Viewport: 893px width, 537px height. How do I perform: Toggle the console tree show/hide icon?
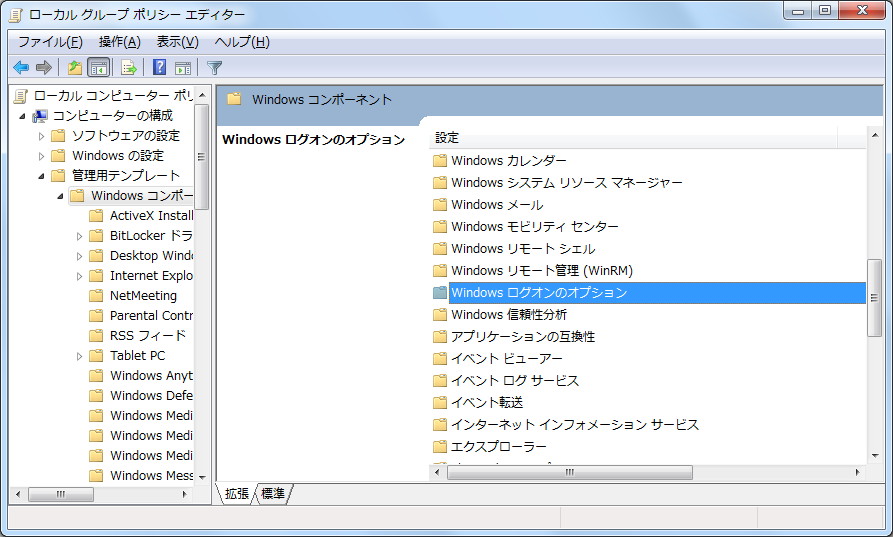99,68
